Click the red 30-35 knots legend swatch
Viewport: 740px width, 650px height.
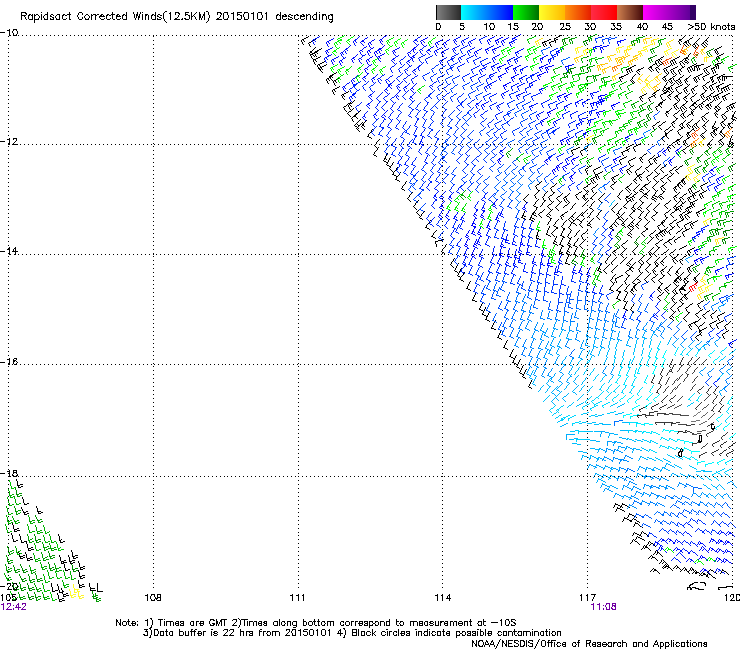click(x=604, y=12)
